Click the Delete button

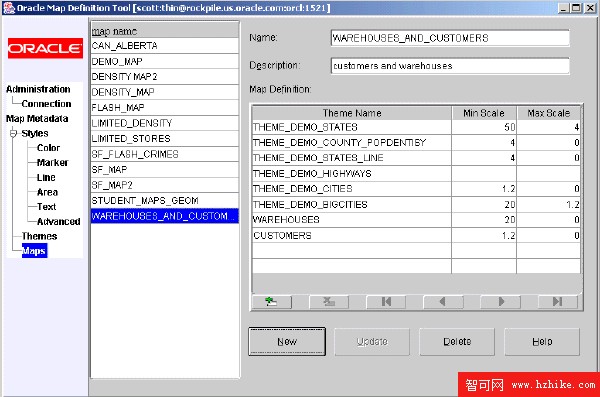tap(457, 341)
